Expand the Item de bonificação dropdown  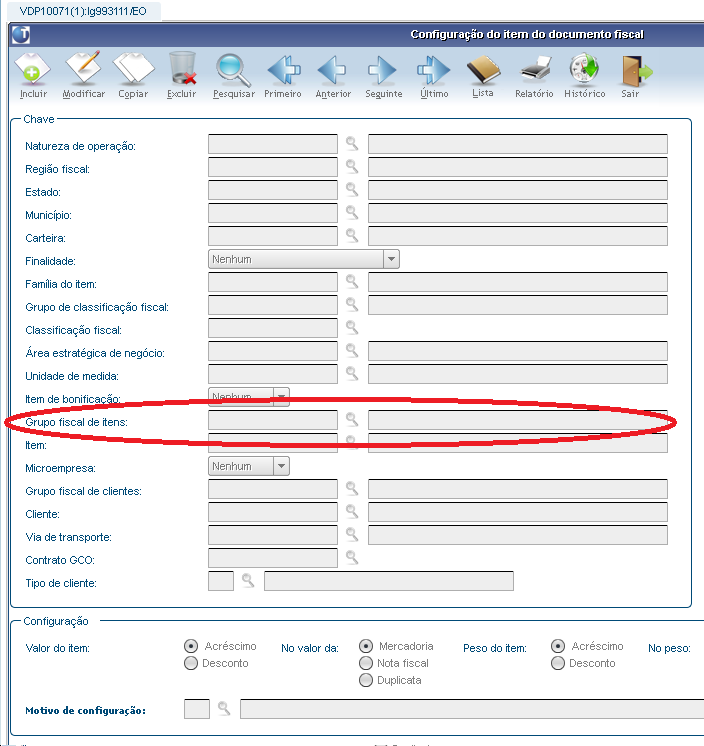pyautogui.click(x=281, y=396)
